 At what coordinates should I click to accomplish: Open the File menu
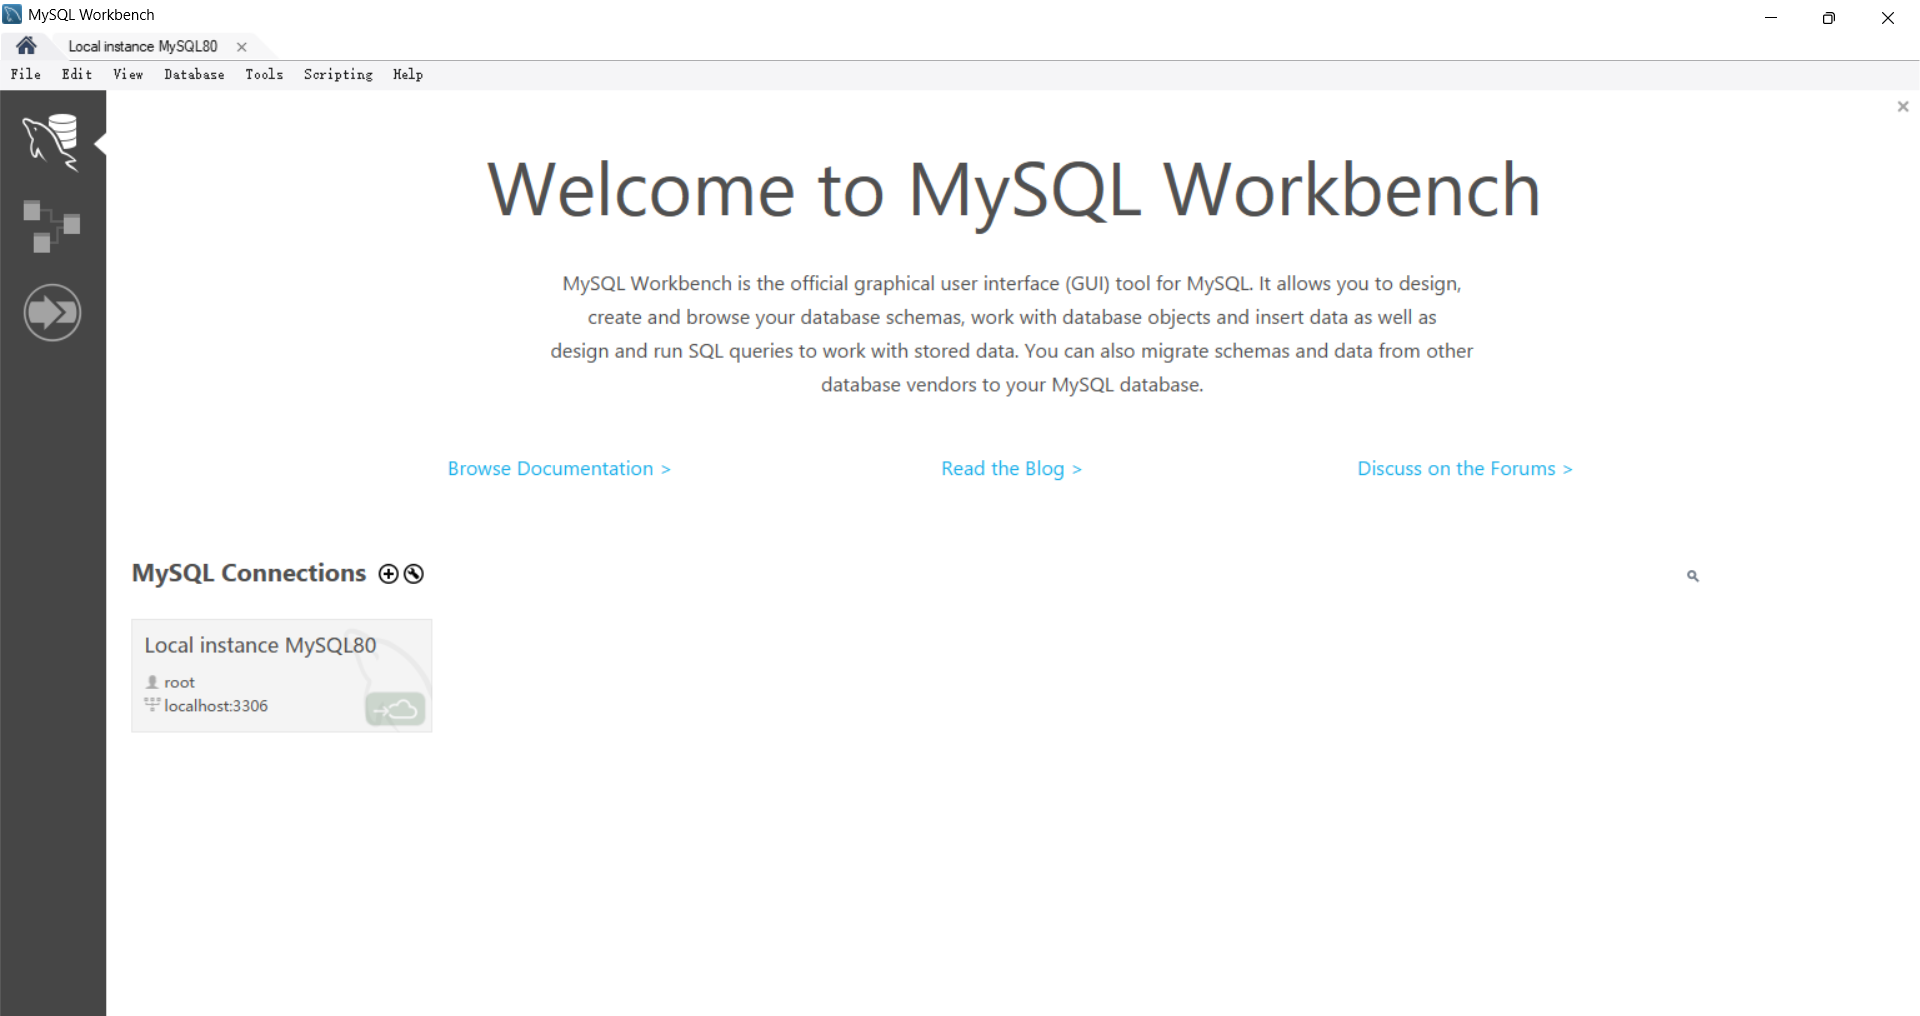tap(26, 75)
